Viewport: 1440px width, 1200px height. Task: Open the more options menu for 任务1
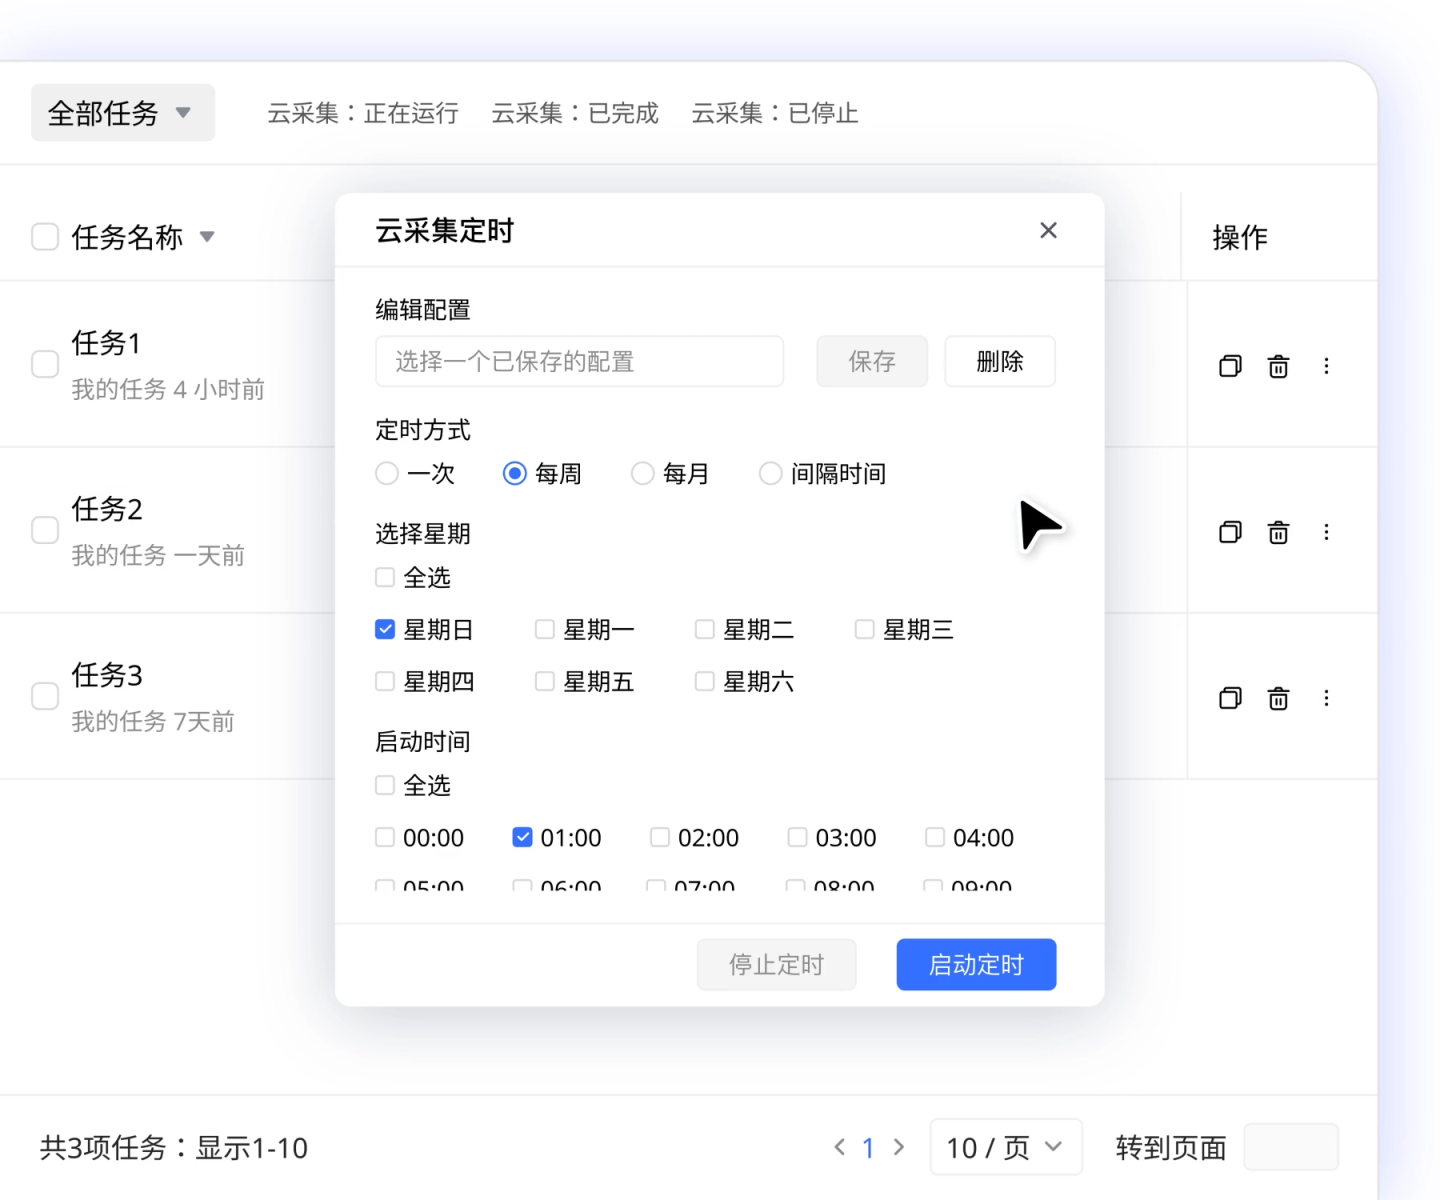(1326, 366)
